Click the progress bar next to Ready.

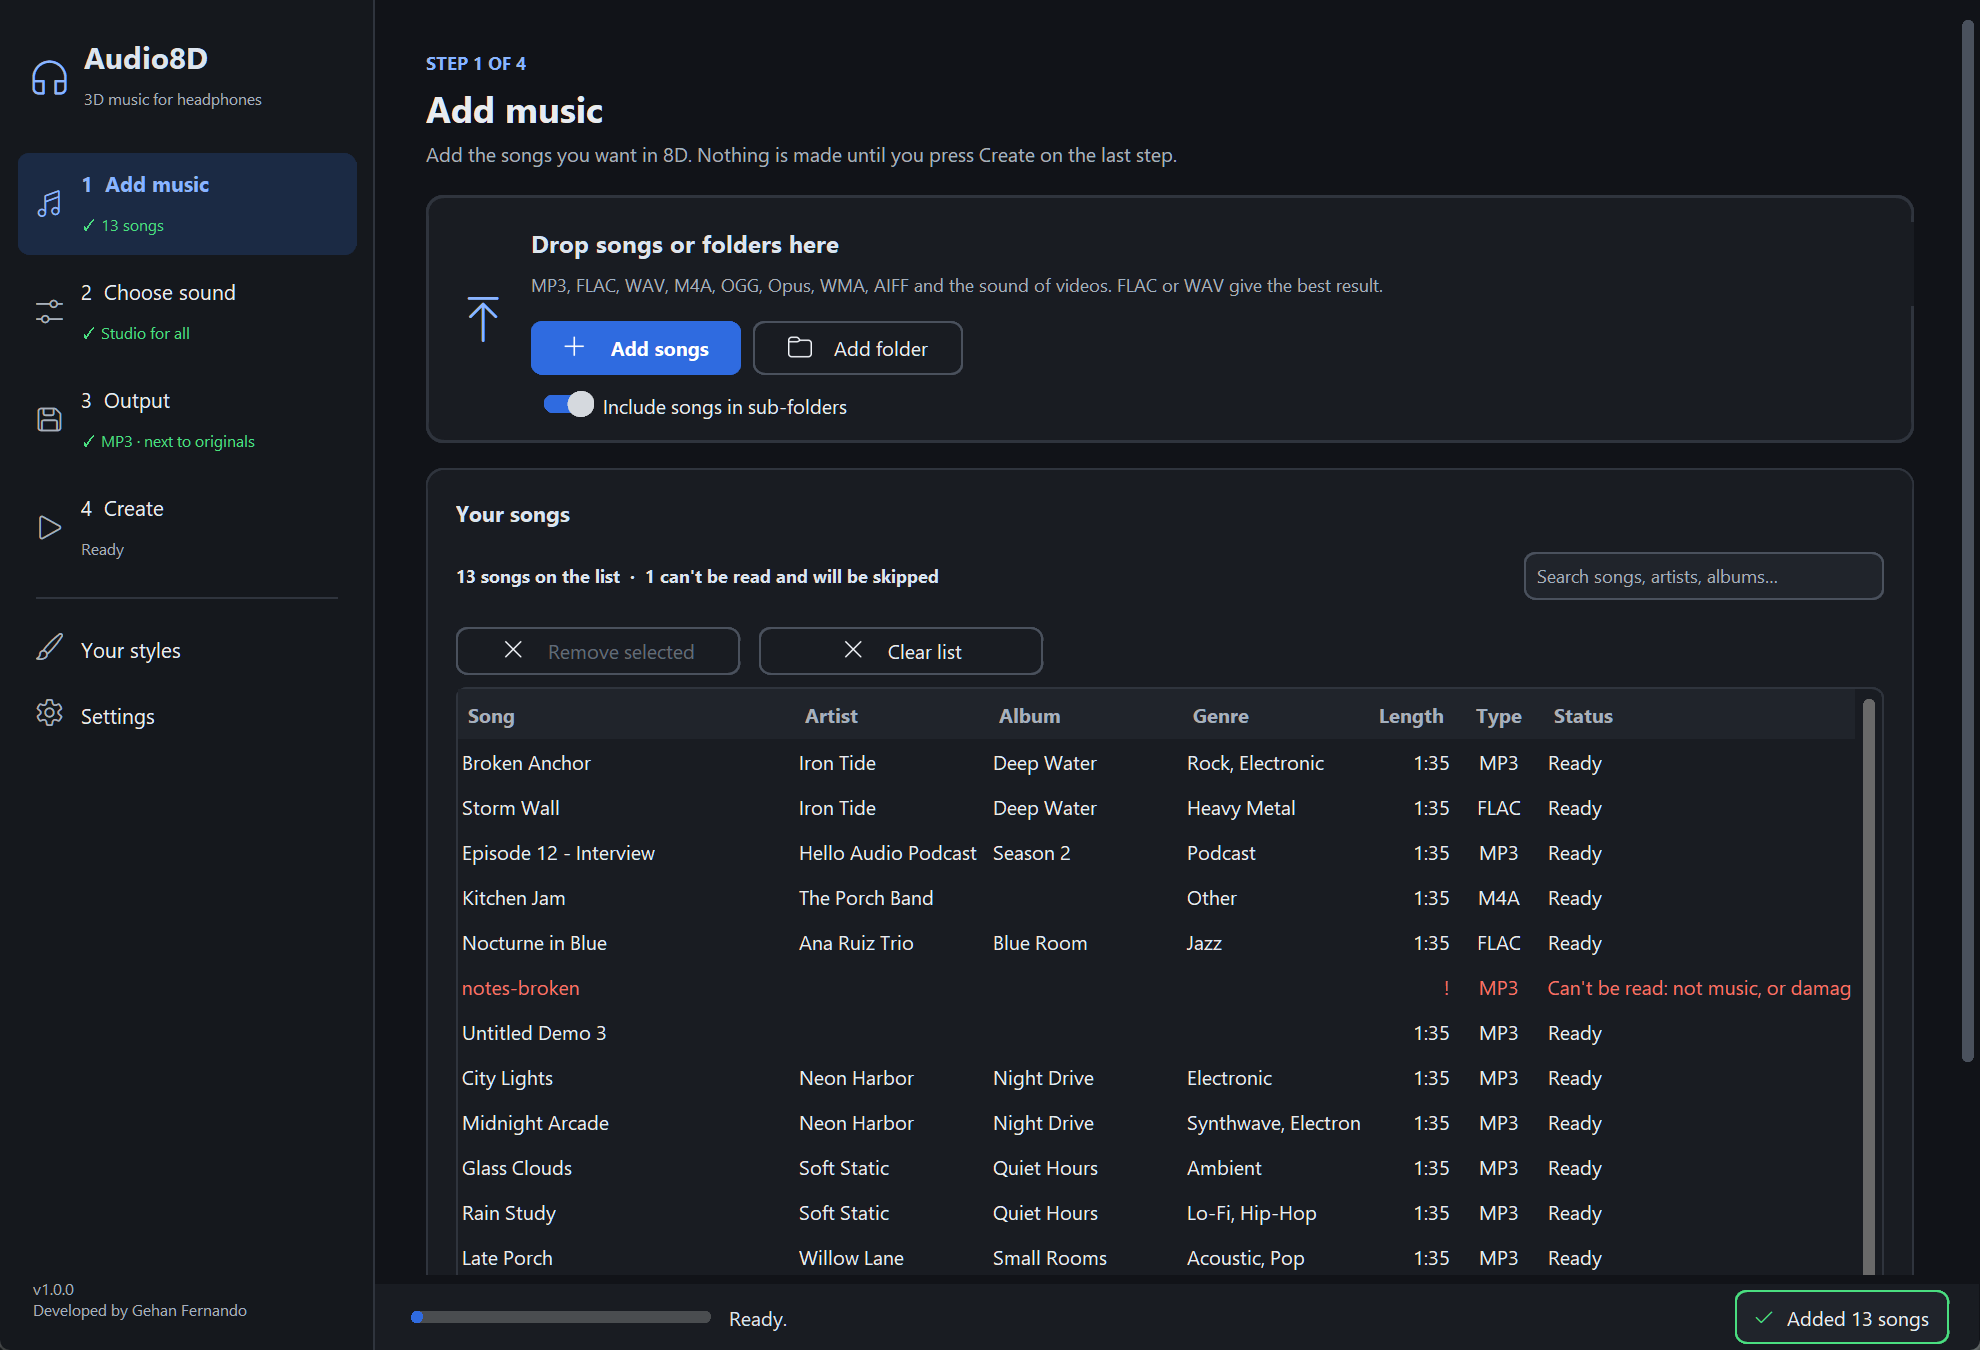click(x=561, y=1318)
